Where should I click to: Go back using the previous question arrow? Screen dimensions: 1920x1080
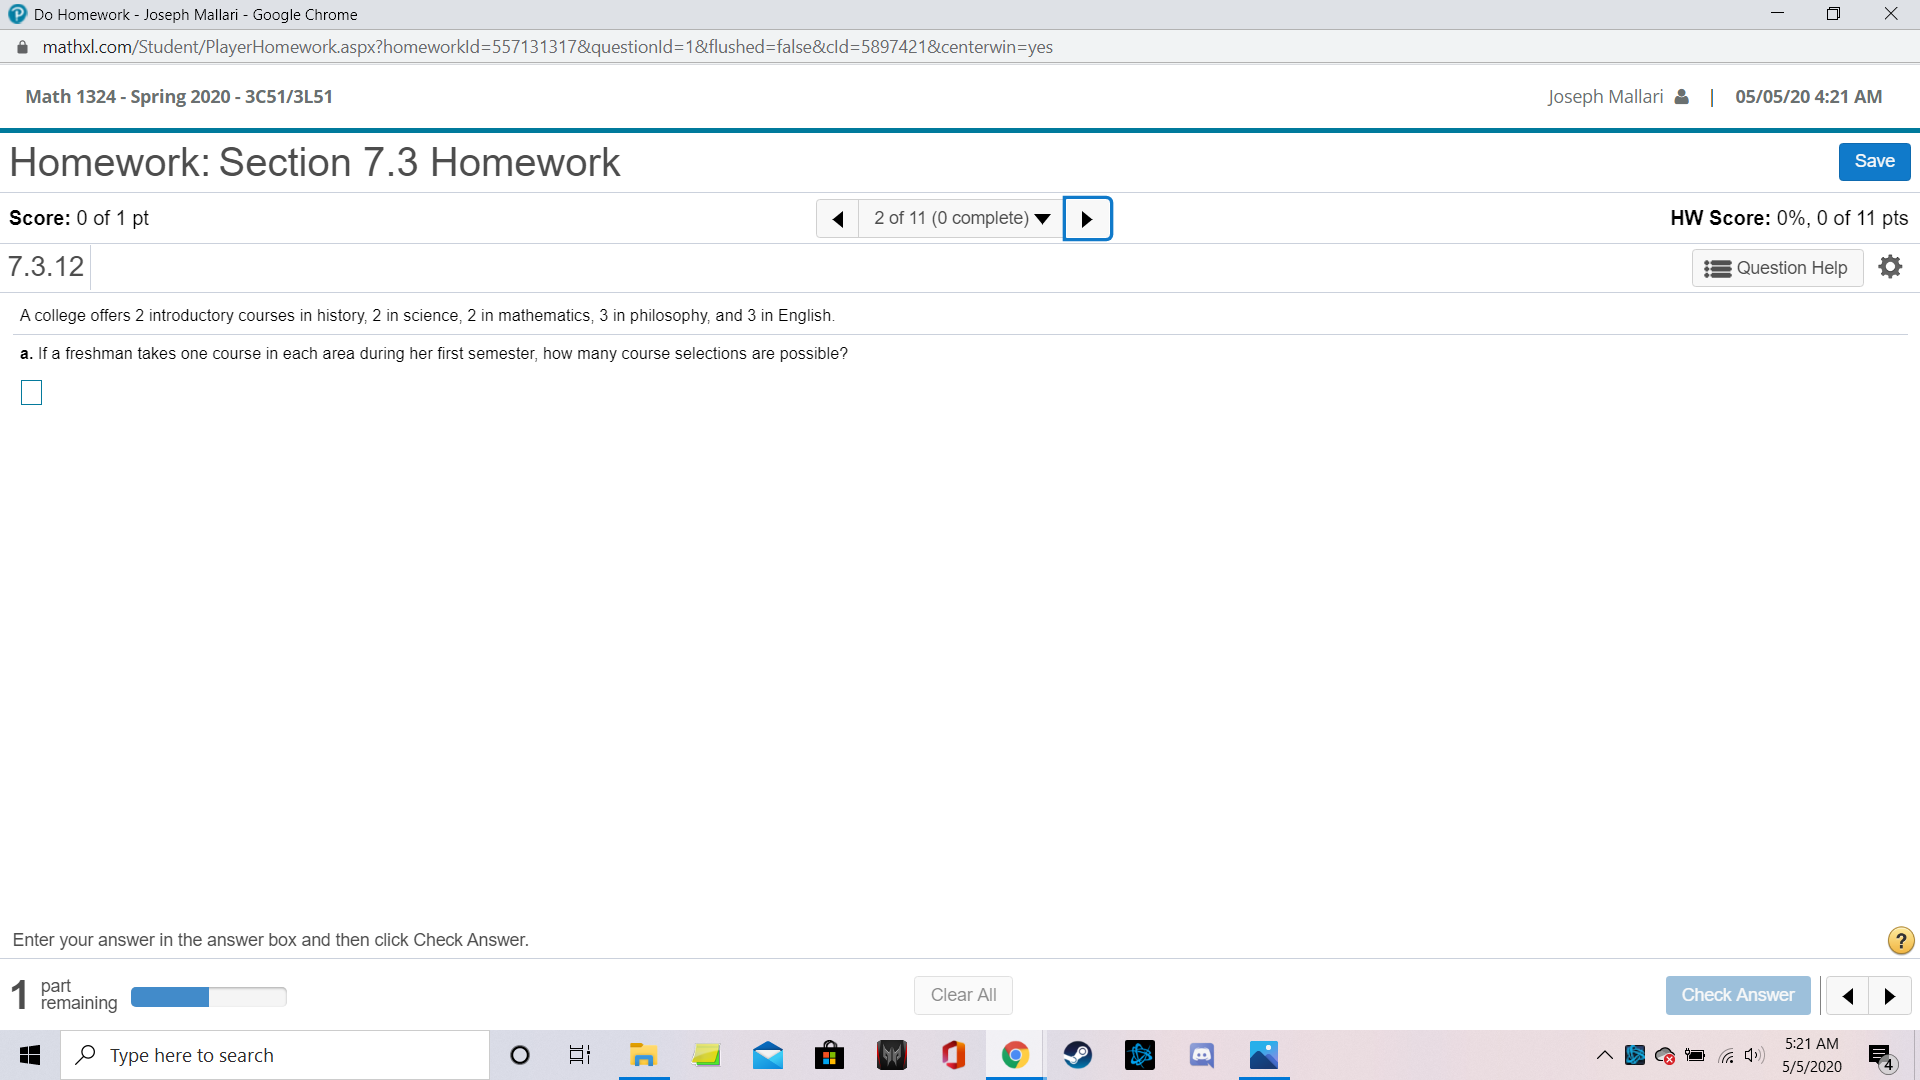[x=838, y=218]
